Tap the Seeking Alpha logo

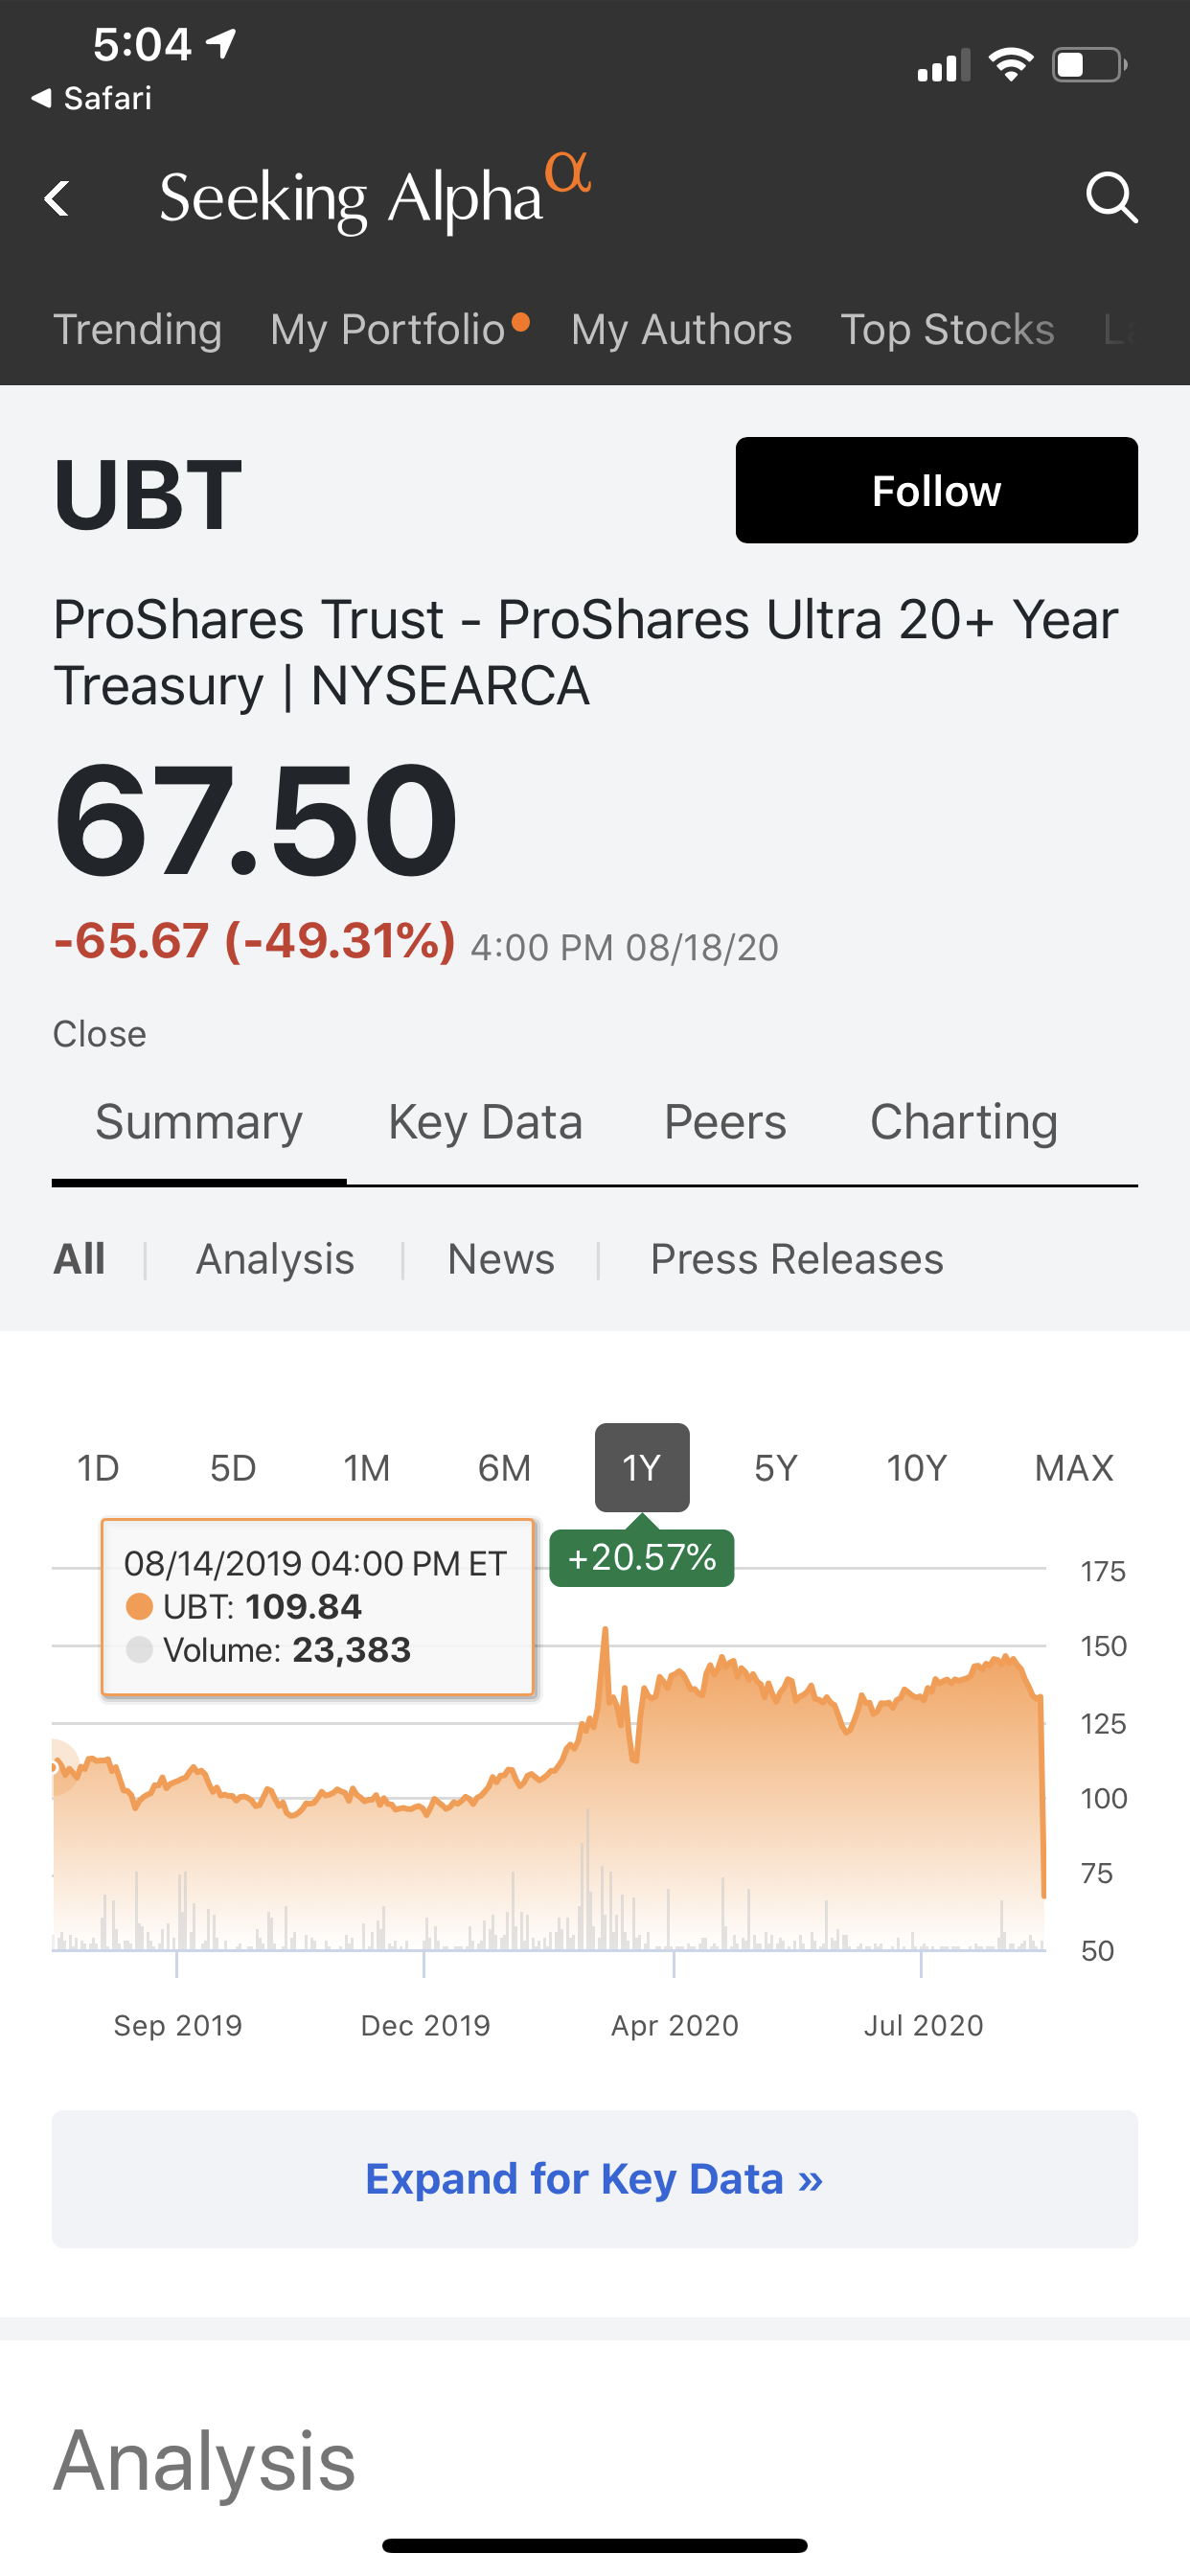tap(374, 195)
